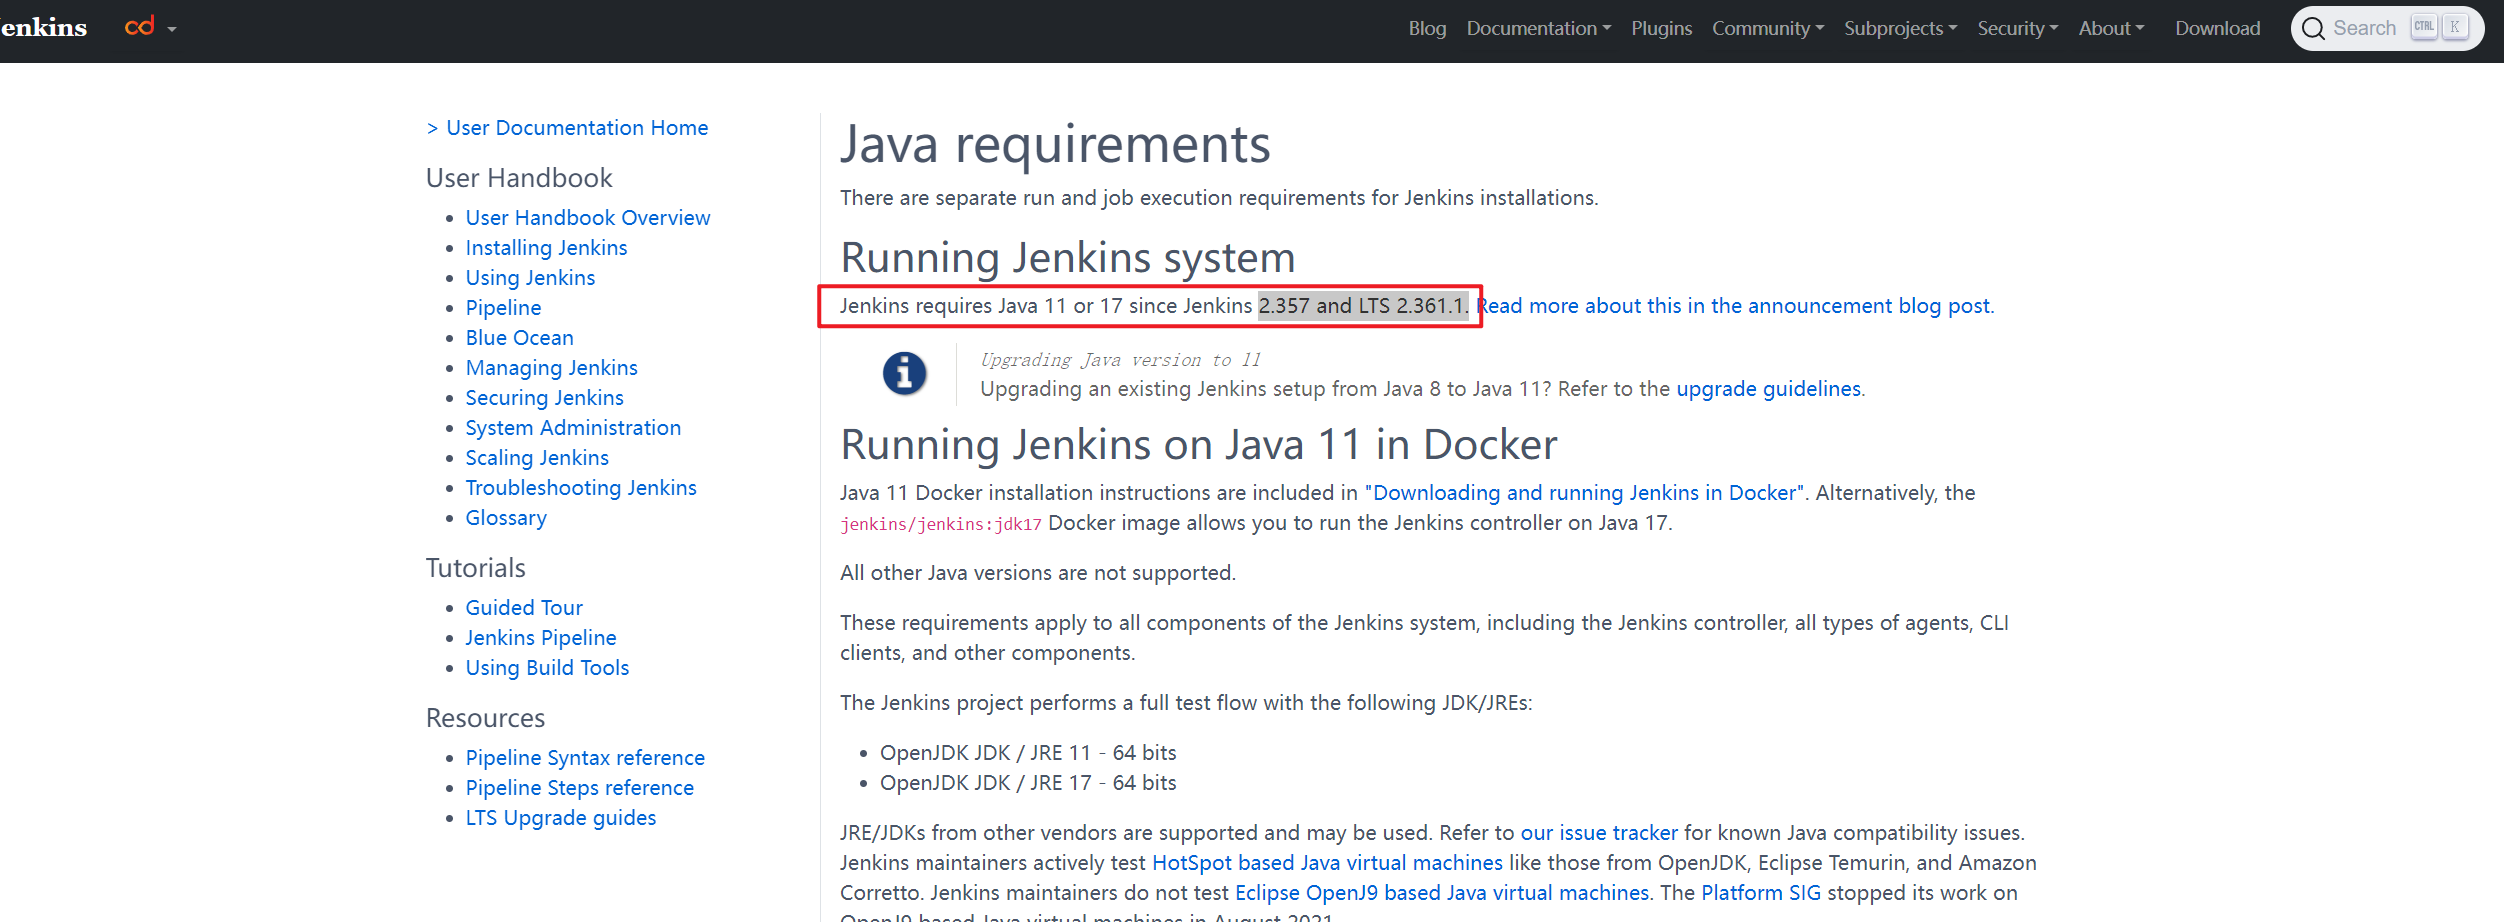Screen dimensions: 2504x922
Task: Focus the Search input field
Action: [x=2387, y=28]
